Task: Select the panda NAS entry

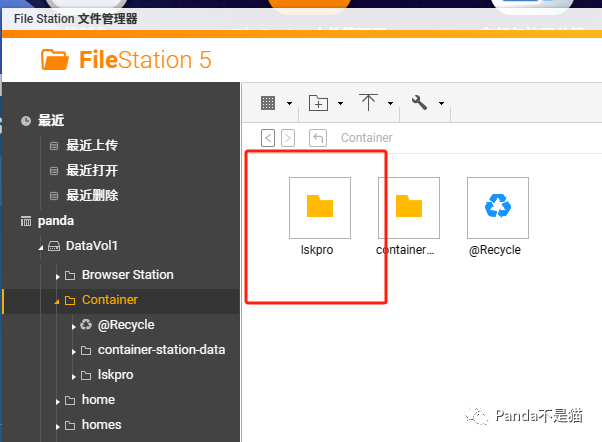Action: tap(56, 221)
